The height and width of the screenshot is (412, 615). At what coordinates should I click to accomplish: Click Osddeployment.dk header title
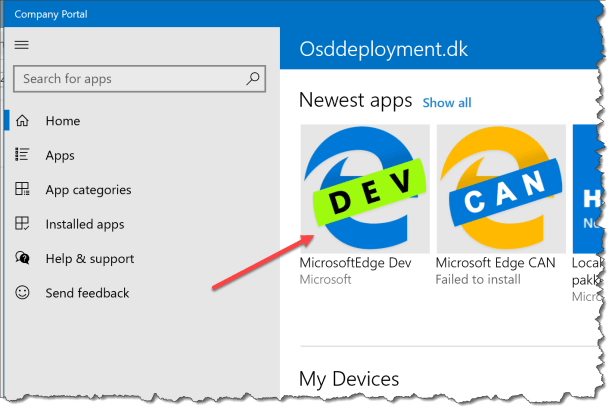coord(384,49)
